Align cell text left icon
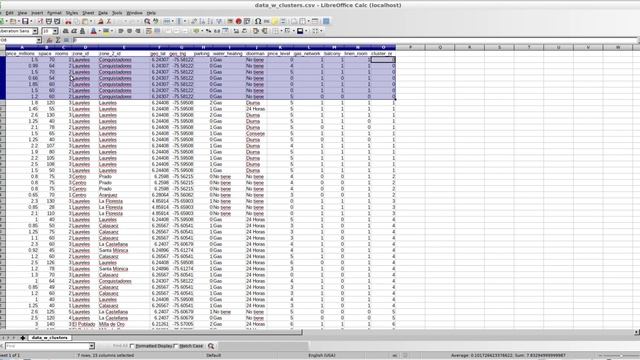 click(121, 31)
